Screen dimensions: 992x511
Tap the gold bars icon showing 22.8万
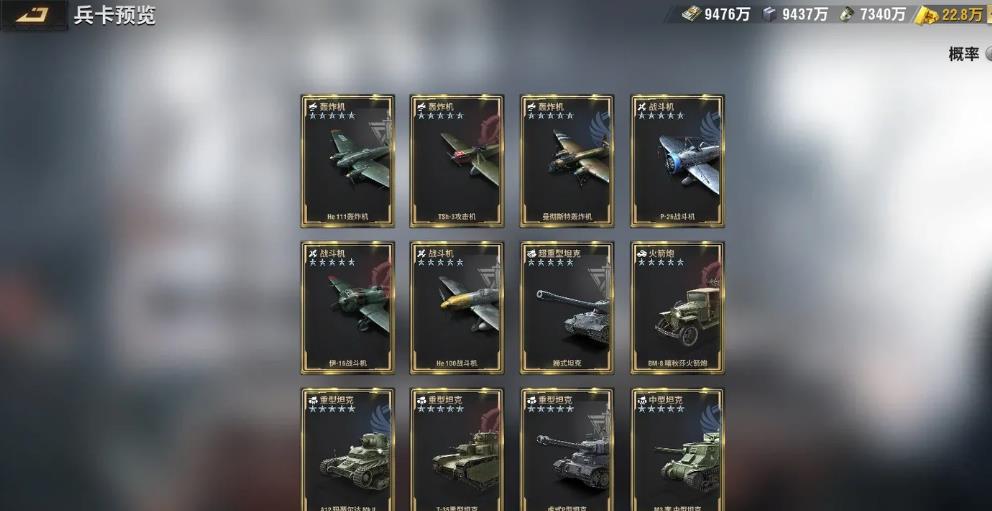[927, 15]
